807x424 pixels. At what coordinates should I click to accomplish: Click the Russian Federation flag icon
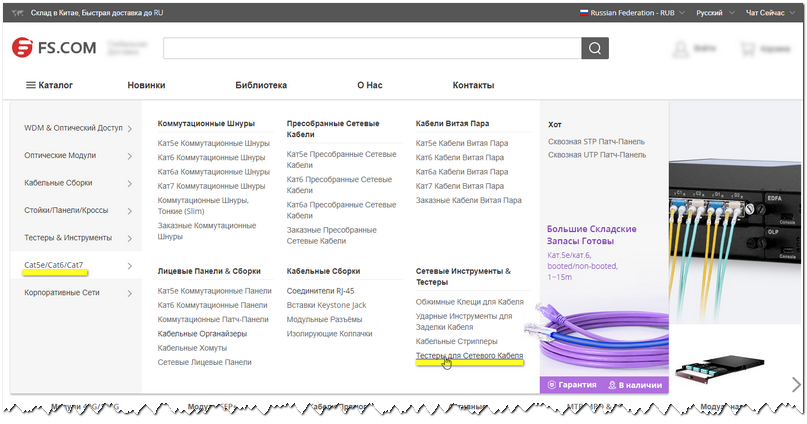[584, 13]
